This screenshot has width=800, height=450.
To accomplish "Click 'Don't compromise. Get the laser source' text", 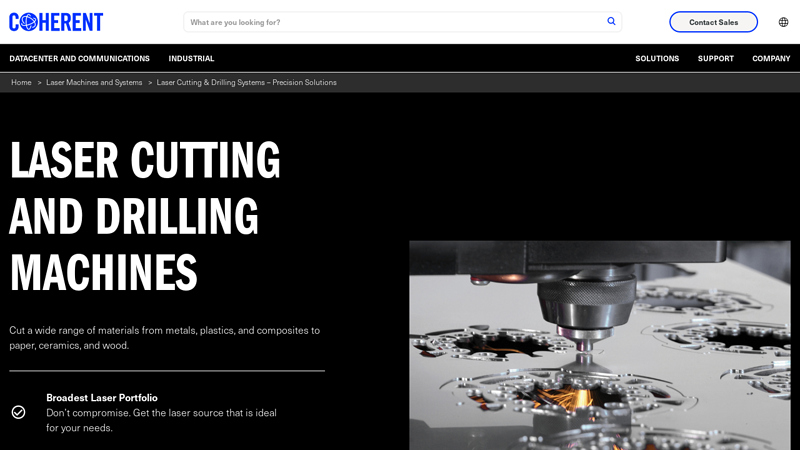I will [161, 420].
